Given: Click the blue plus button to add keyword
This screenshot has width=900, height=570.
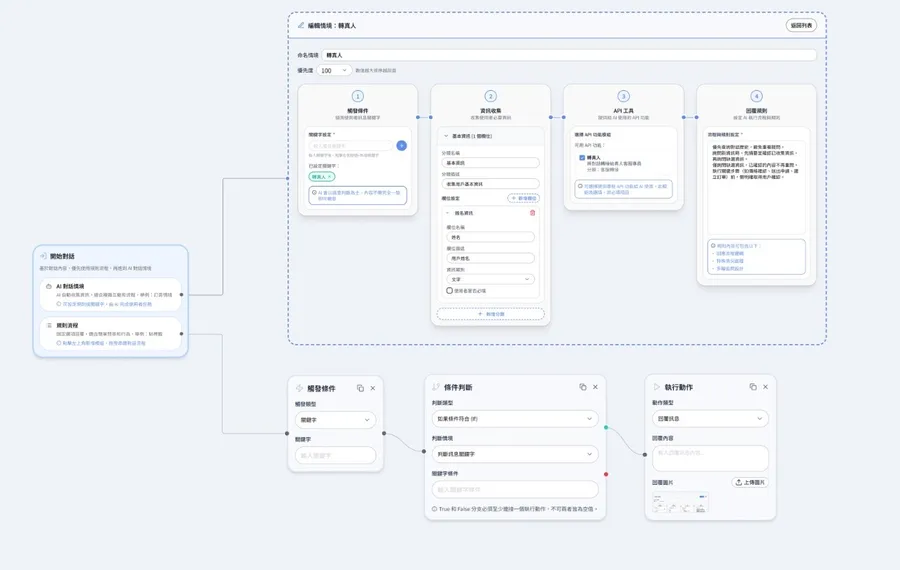Looking at the screenshot, I should coord(401,146).
